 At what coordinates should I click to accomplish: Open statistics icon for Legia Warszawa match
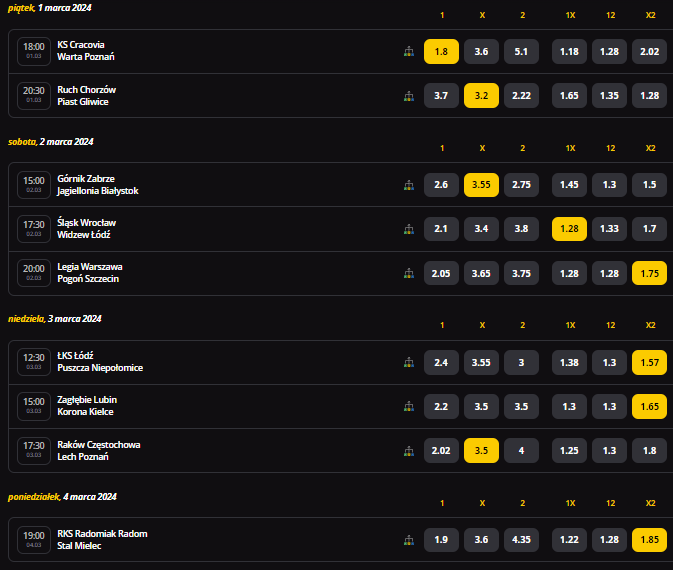409,273
